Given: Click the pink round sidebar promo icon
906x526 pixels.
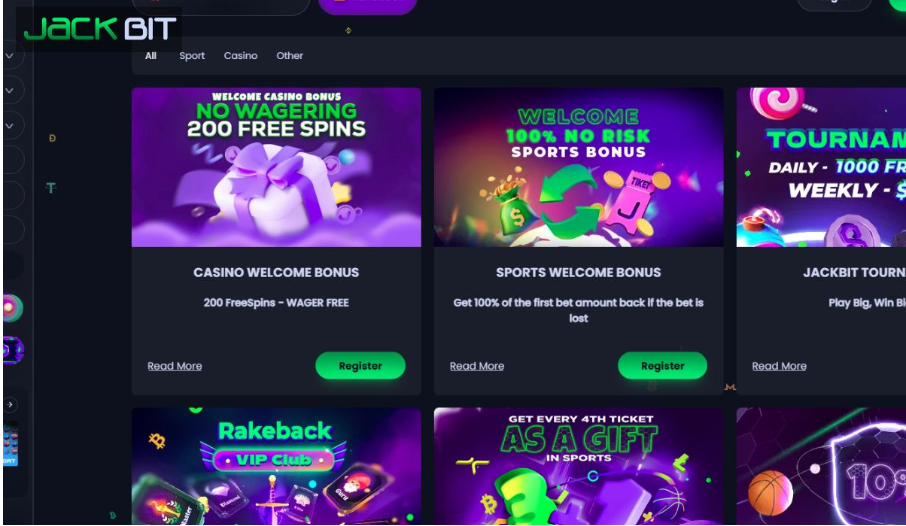Looking at the screenshot, I should coord(12,308).
